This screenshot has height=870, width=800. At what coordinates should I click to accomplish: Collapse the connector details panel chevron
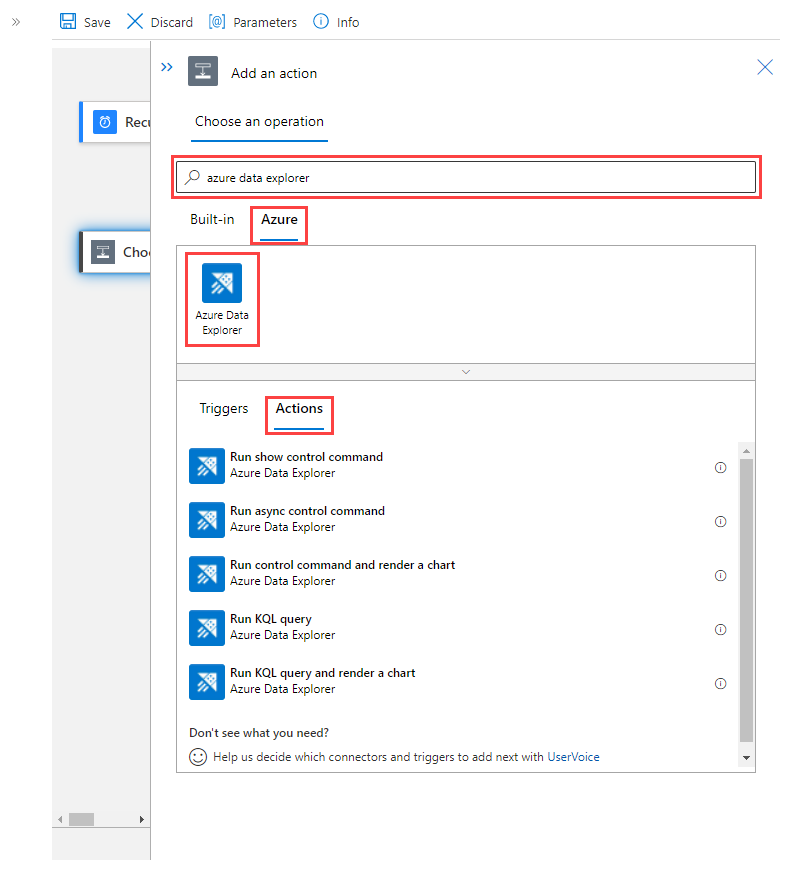tap(465, 371)
